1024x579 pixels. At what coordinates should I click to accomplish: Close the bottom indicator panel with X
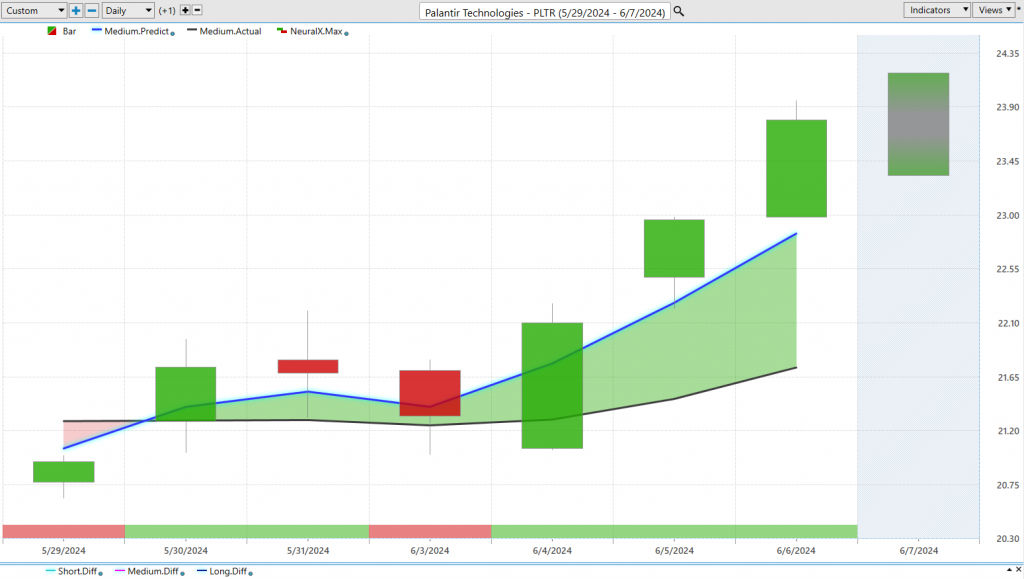[x=1018, y=570]
